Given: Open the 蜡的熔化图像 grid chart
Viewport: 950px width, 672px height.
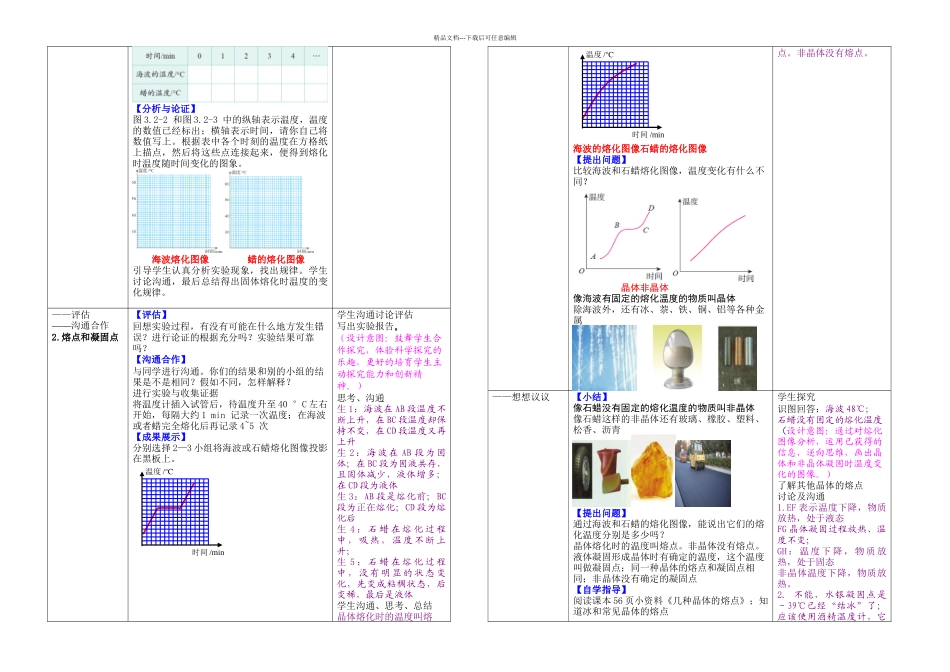Looking at the screenshot, I should 267,211.
